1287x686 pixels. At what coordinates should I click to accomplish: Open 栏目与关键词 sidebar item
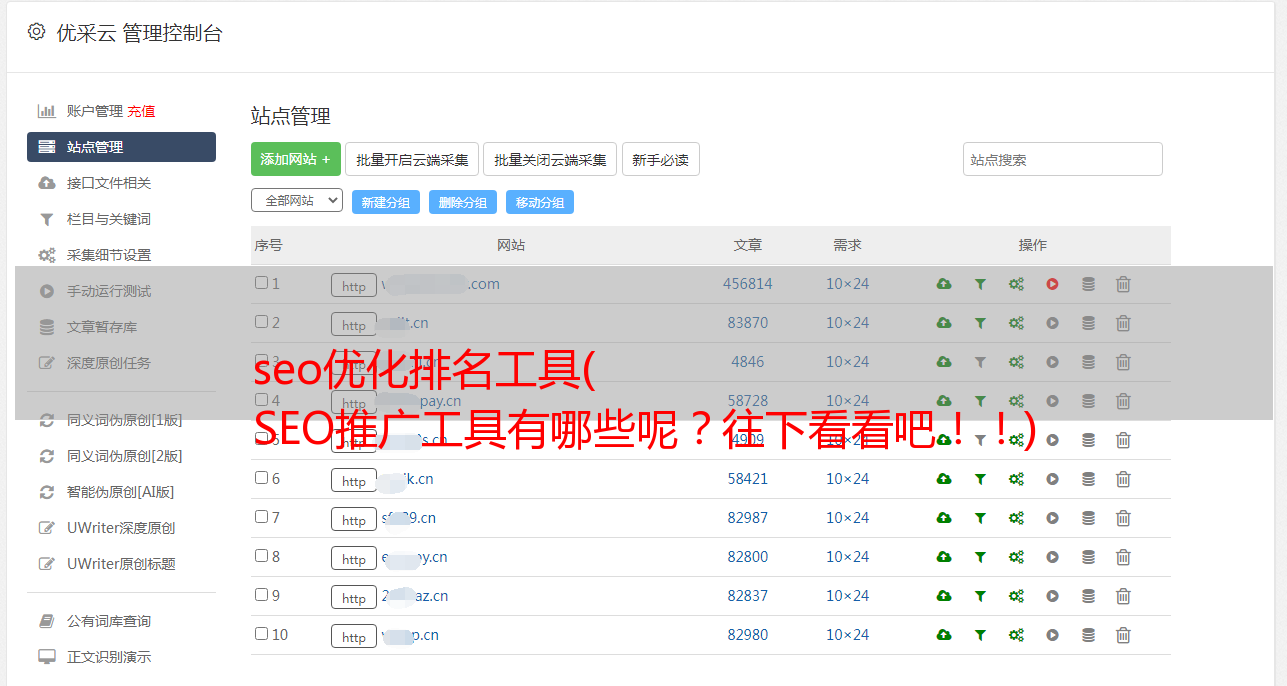point(109,219)
